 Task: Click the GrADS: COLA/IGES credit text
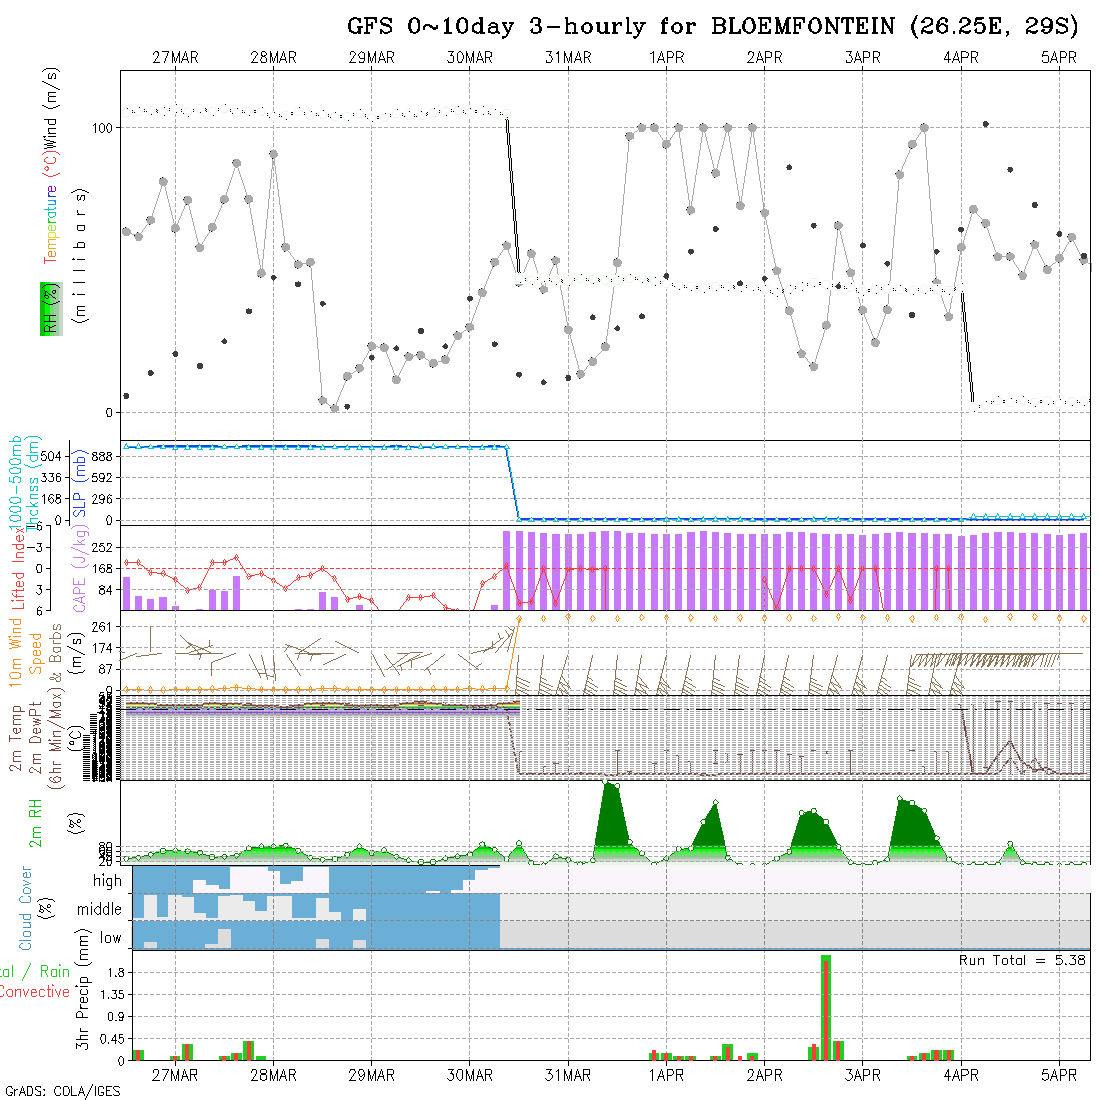pos(62,1091)
